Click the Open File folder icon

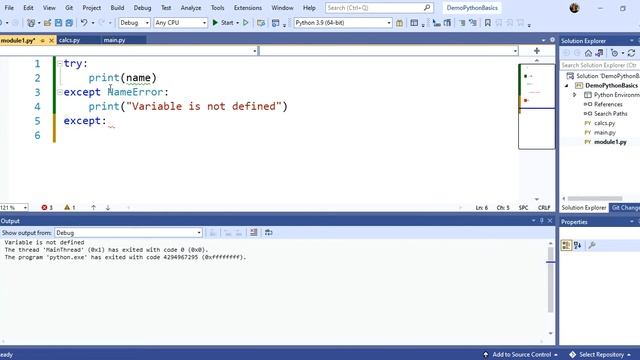pos(47,23)
